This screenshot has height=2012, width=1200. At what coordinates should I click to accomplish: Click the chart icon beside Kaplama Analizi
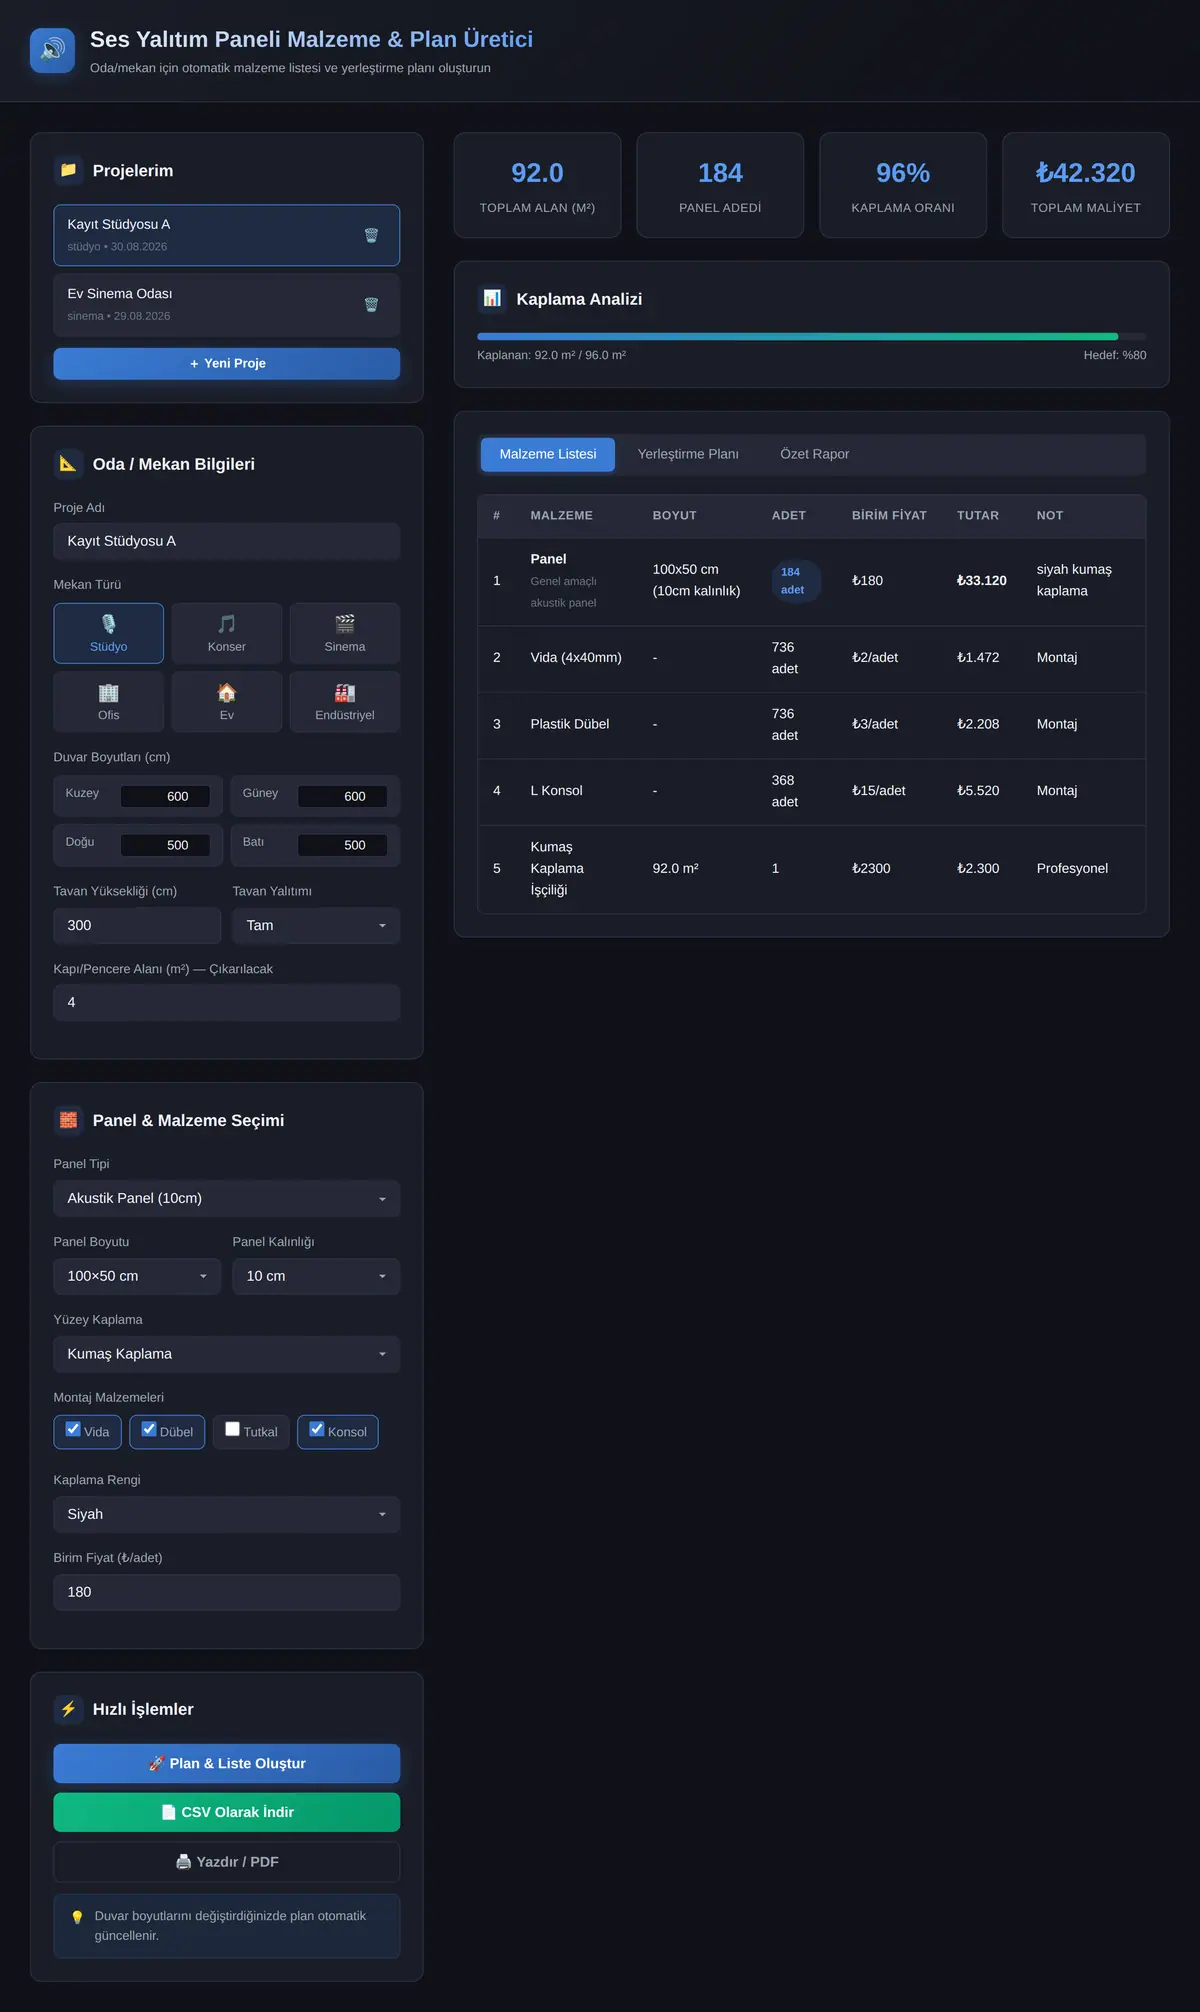pyautogui.click(x=492, y=298)
